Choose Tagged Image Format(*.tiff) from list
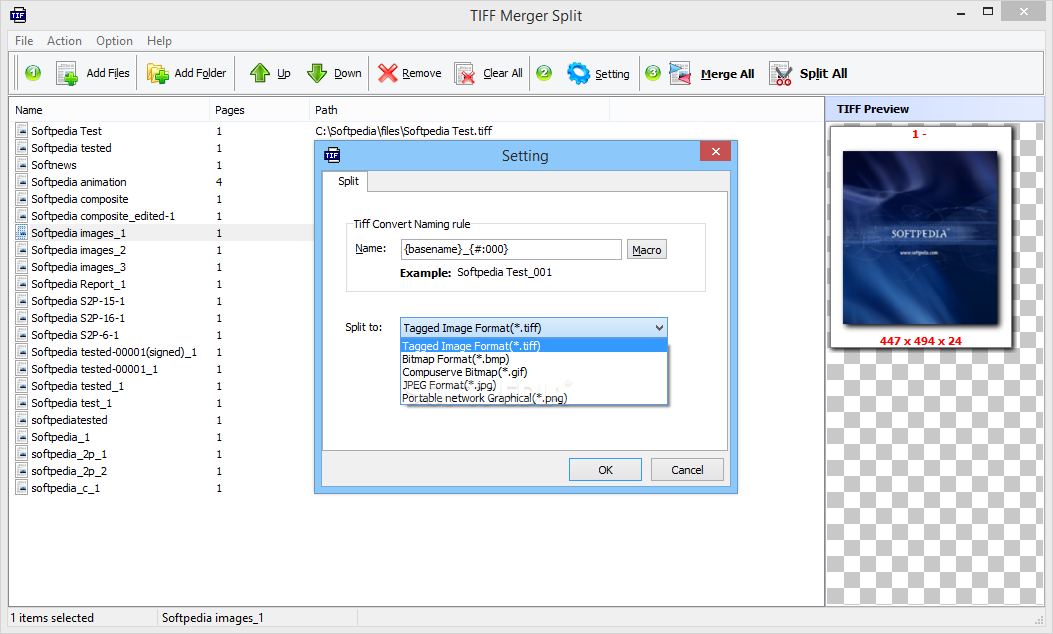The width and height of the screenshot is (1053, 634). [534, 346]
